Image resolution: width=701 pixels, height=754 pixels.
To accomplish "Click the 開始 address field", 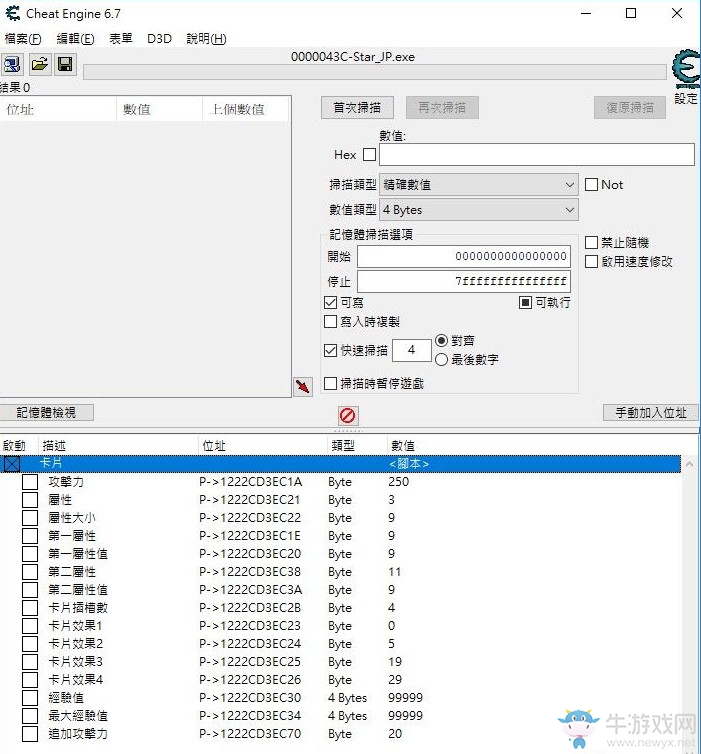I will [x=463, y=256].
